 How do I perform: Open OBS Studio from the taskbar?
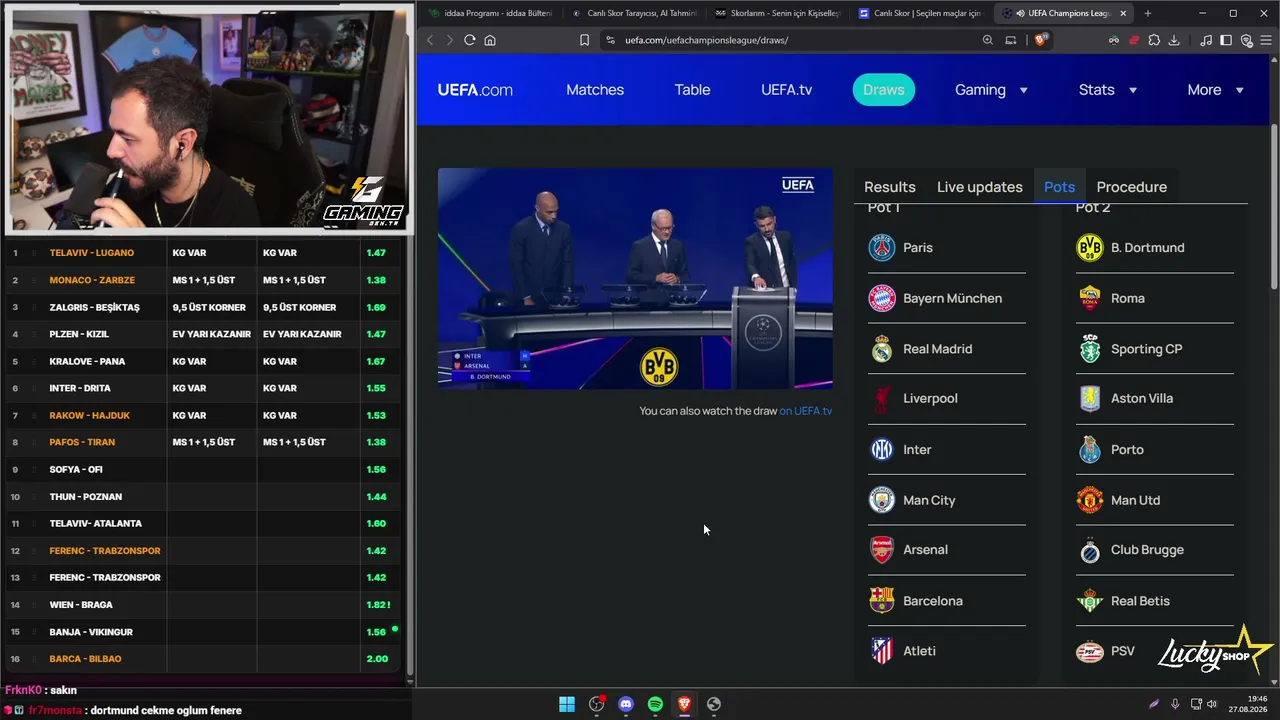click(x=597, y=704)
